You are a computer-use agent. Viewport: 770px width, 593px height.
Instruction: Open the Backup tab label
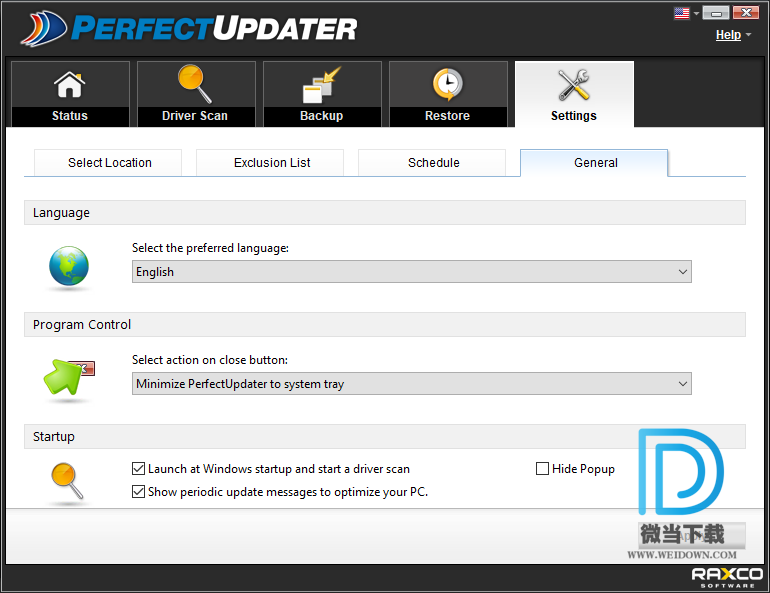pos(322,116)
